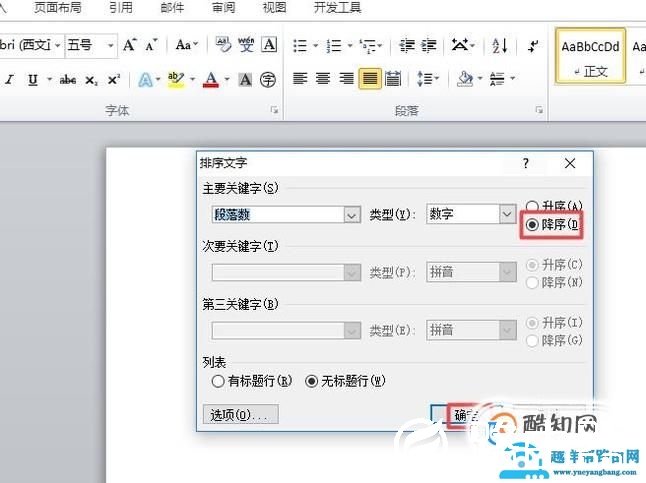Open the 开发工具 ribbon tab
The image size is (646, 483).
point(338,7)
